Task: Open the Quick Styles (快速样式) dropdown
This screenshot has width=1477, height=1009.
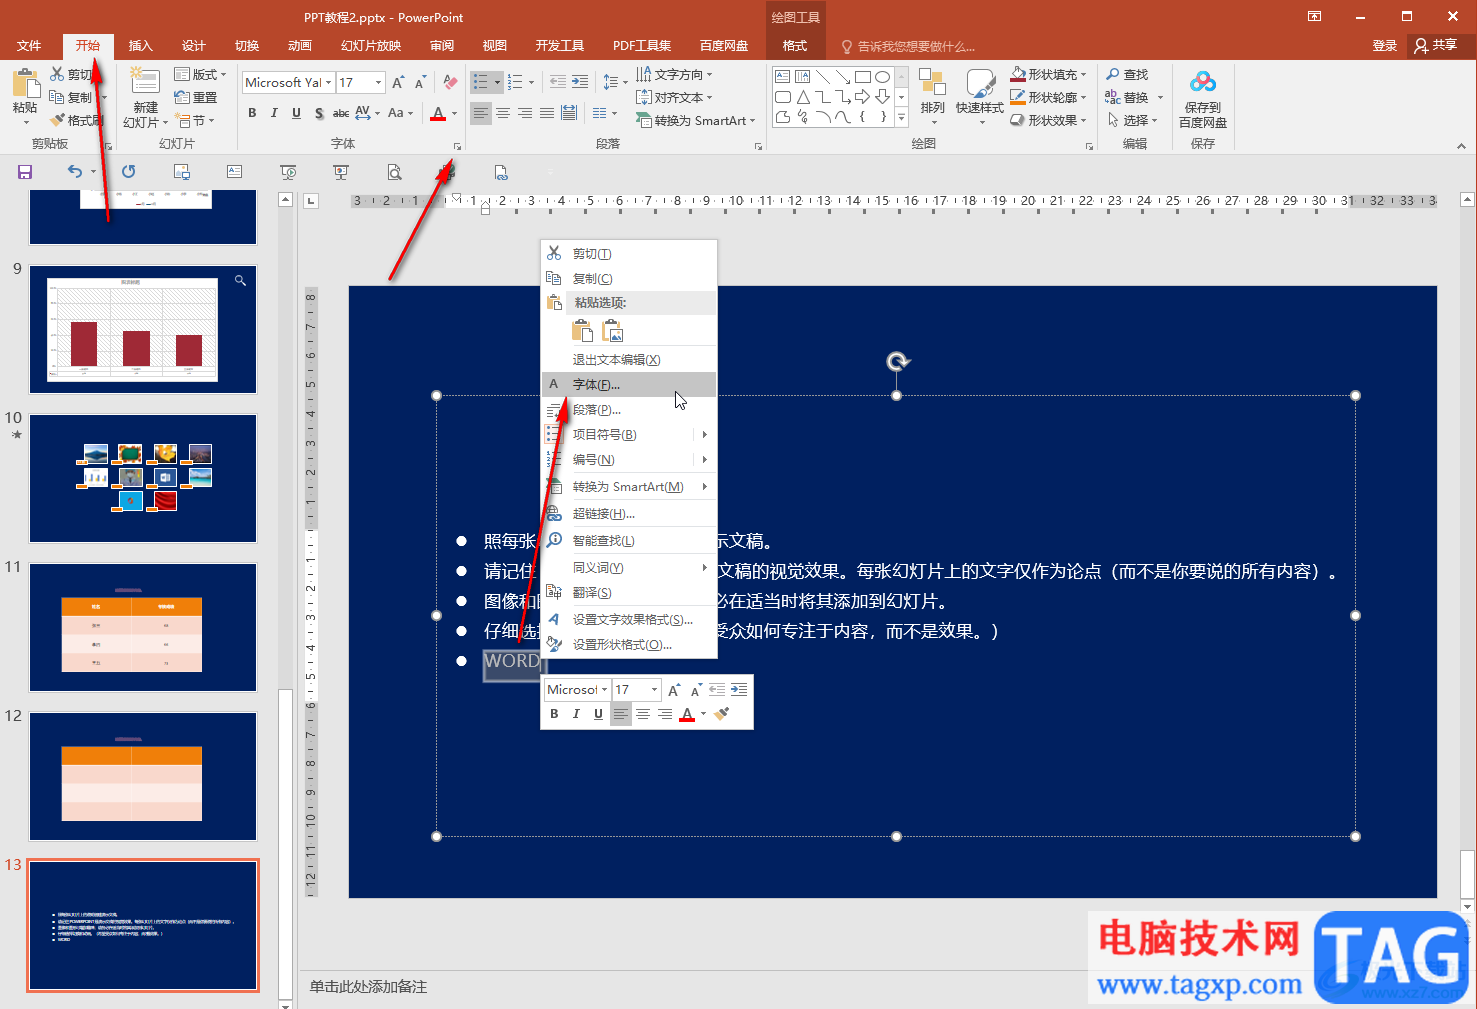Action: point(980,97)
